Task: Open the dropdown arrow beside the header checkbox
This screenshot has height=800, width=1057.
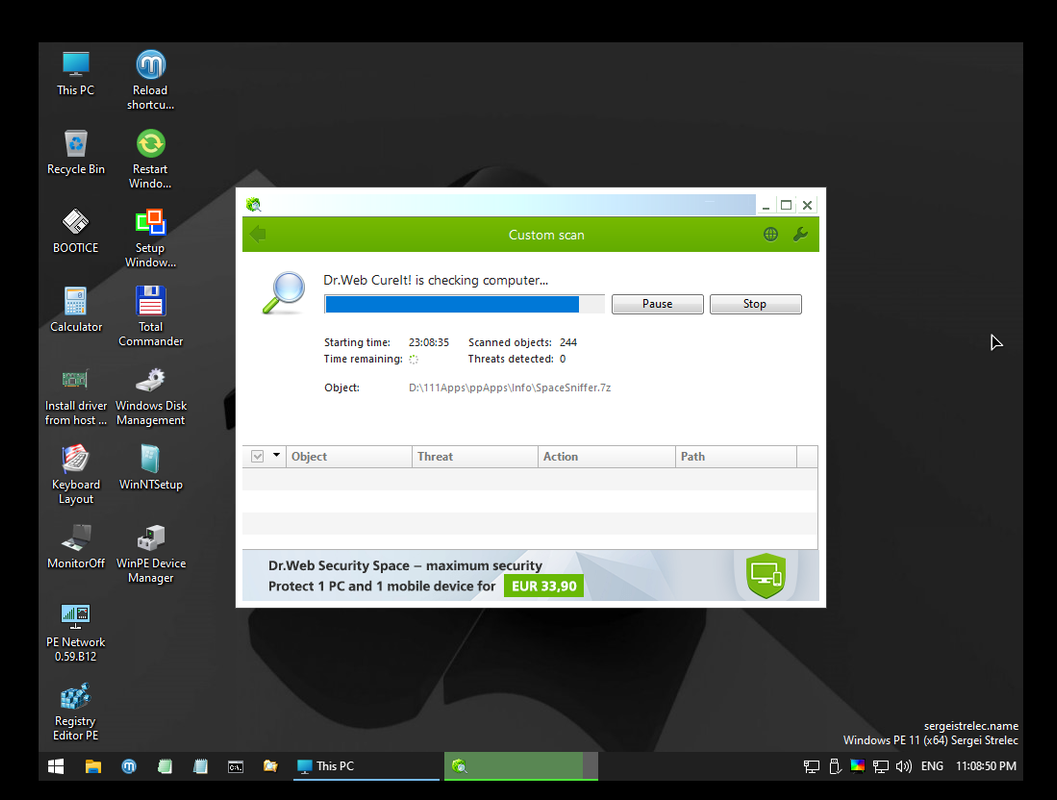Action: [x=276, y=456]
